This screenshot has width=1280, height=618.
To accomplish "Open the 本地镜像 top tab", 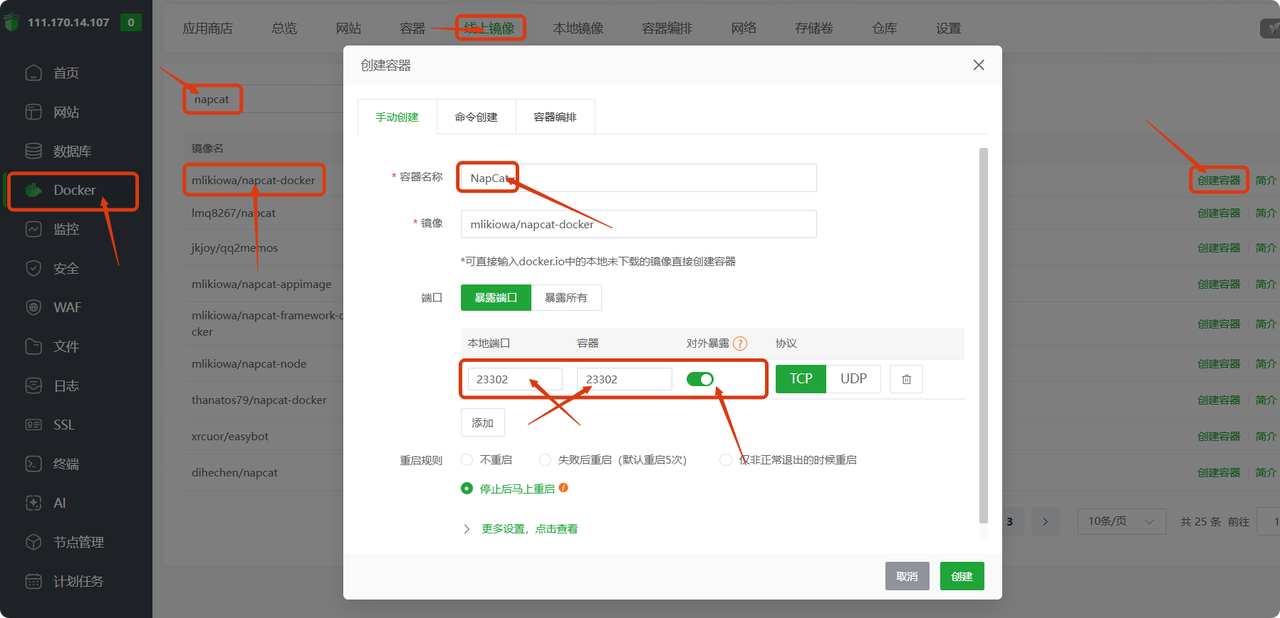I will [578, 28].
